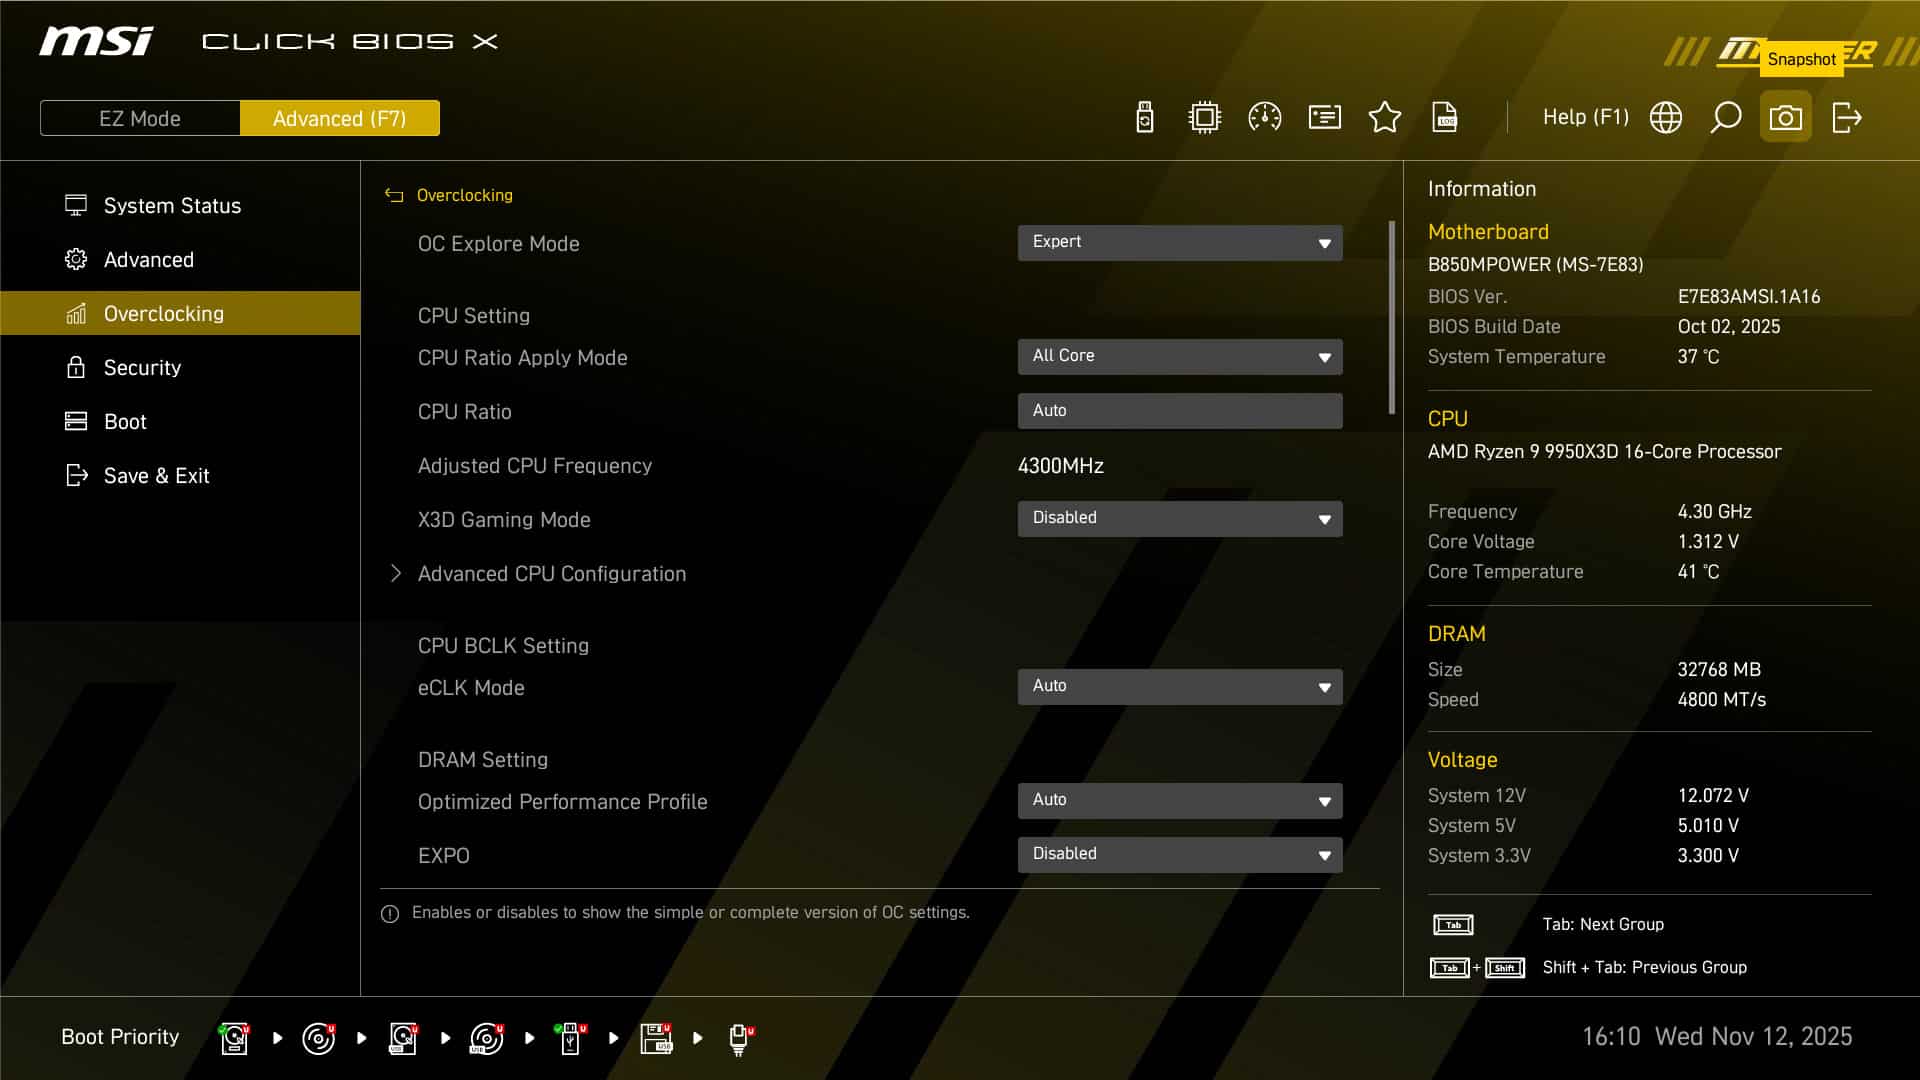This screenshot has height=1080, width=1920.
Task: Open the M-Flash USB BIOS update tool
Action: (1145, 118)
